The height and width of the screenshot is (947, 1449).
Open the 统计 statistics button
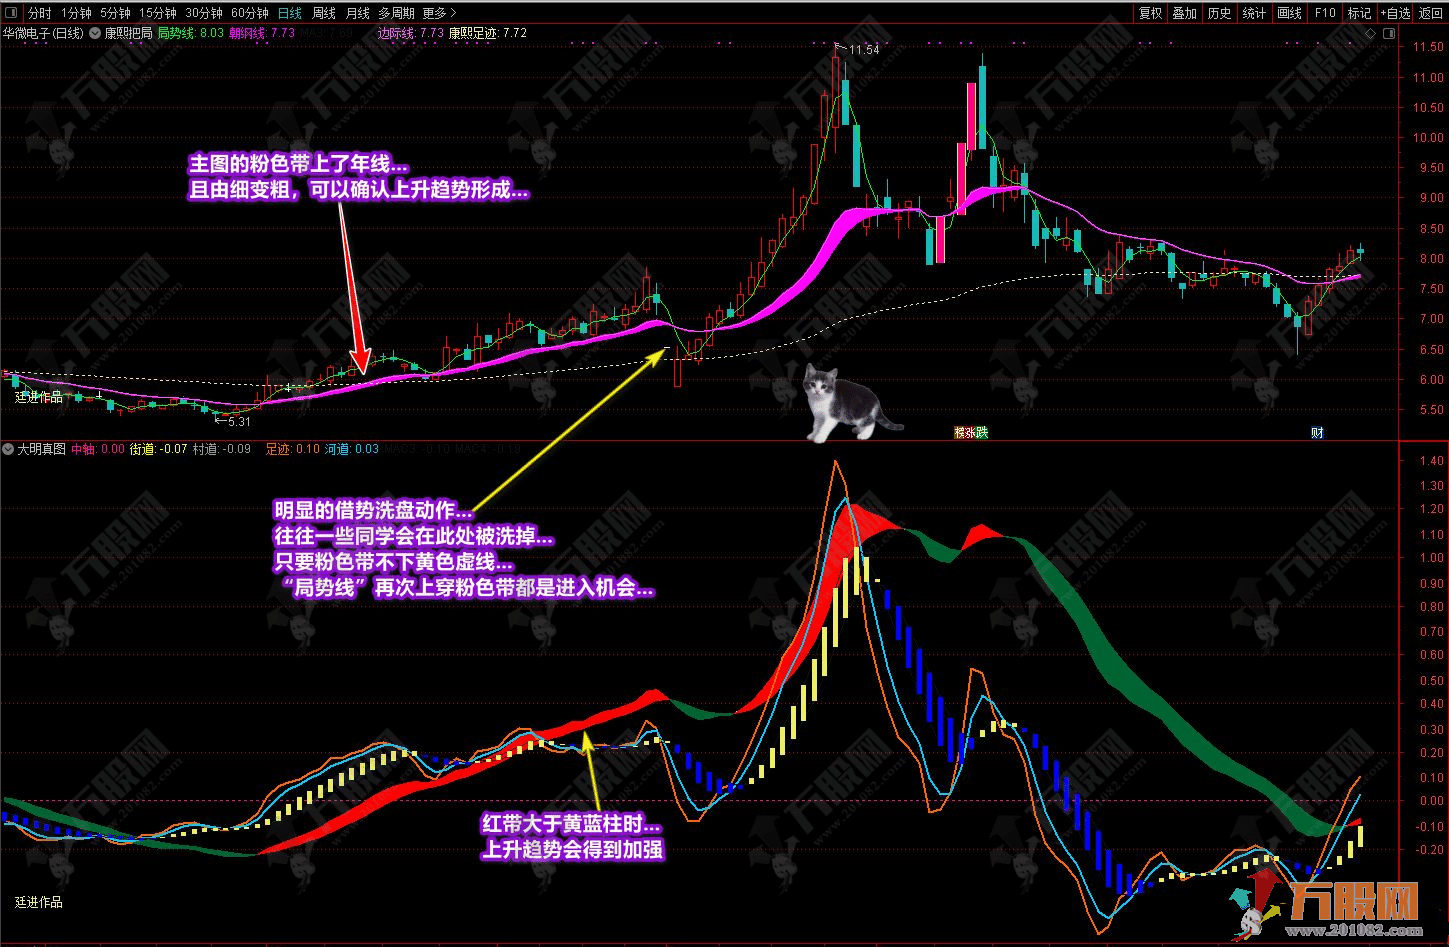[1254, 13]
